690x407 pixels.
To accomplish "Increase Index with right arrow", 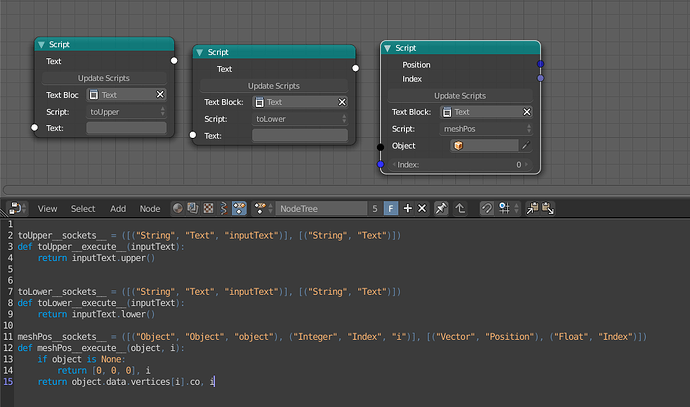I will (526, 165).
